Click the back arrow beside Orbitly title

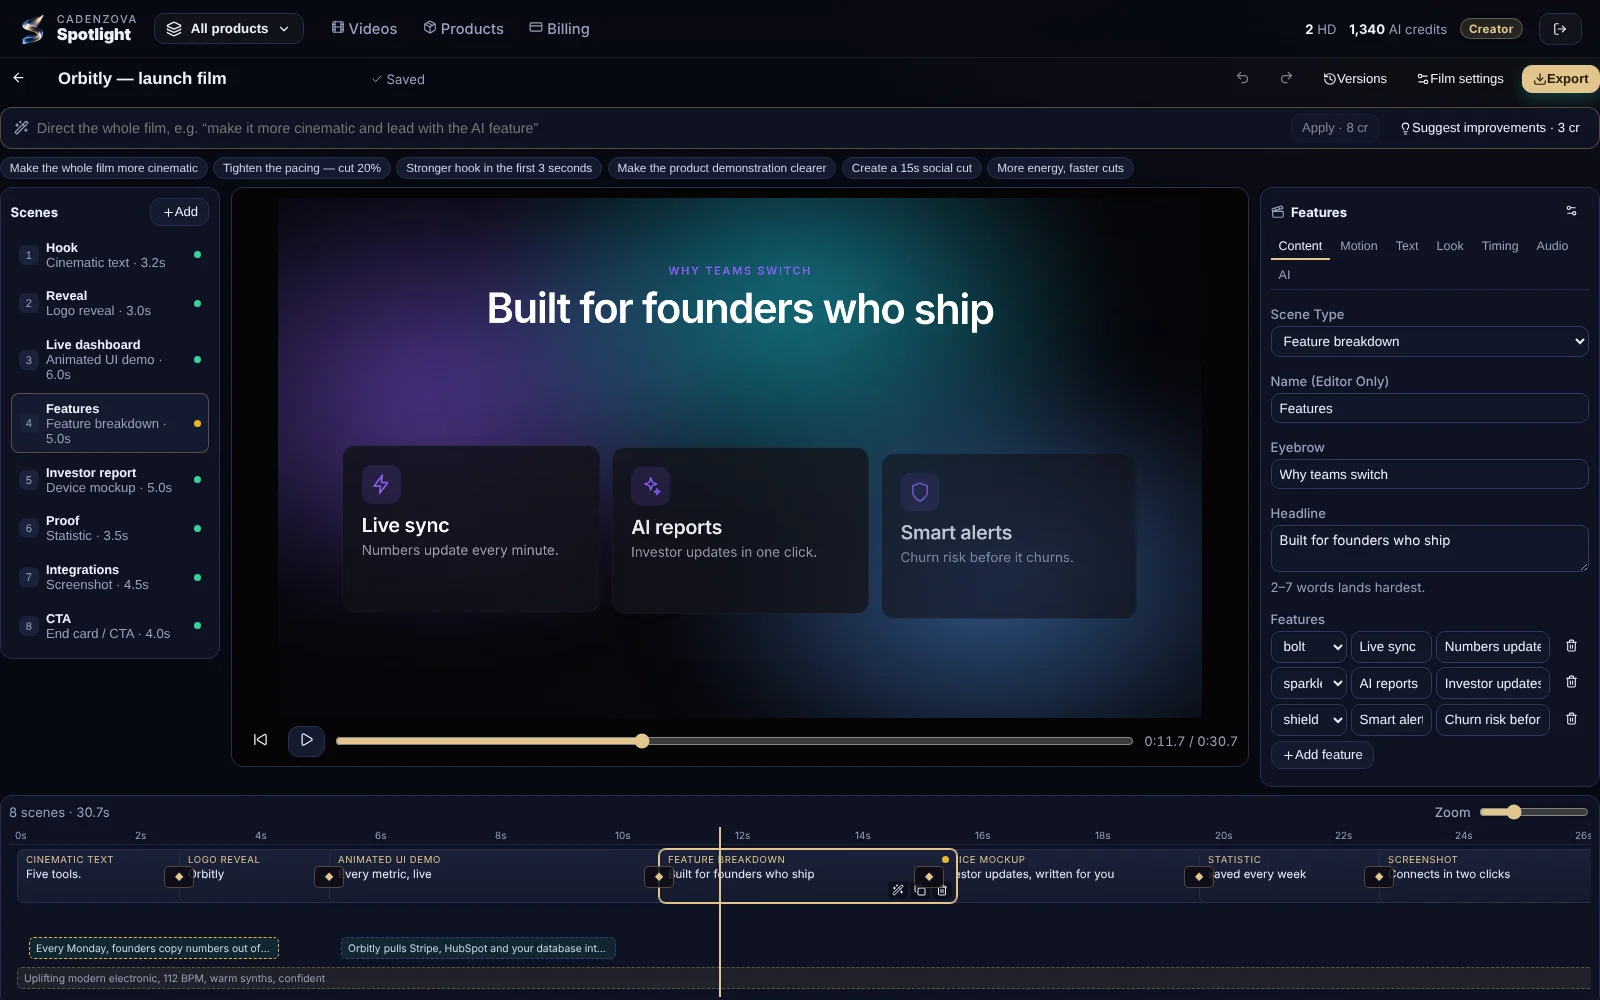click(19, 78)
